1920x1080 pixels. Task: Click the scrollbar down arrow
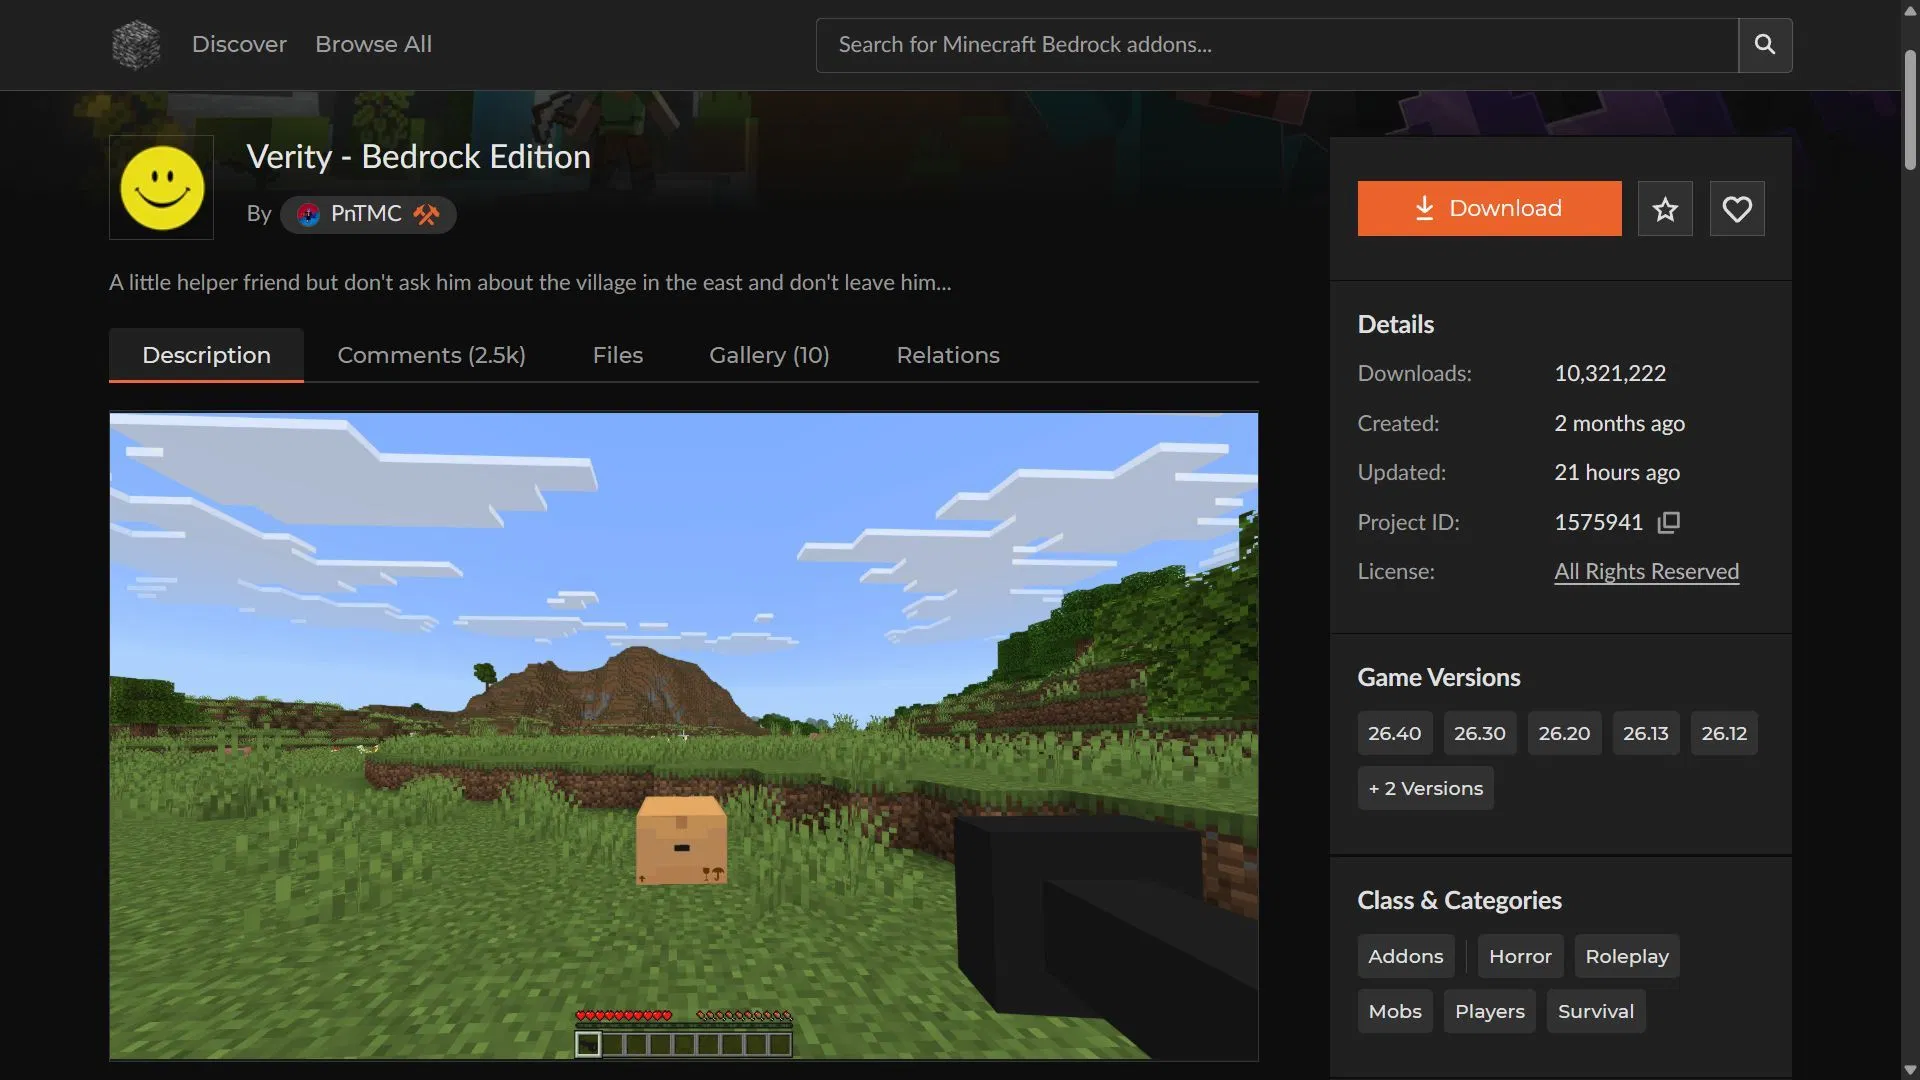click(1910, 1070)
